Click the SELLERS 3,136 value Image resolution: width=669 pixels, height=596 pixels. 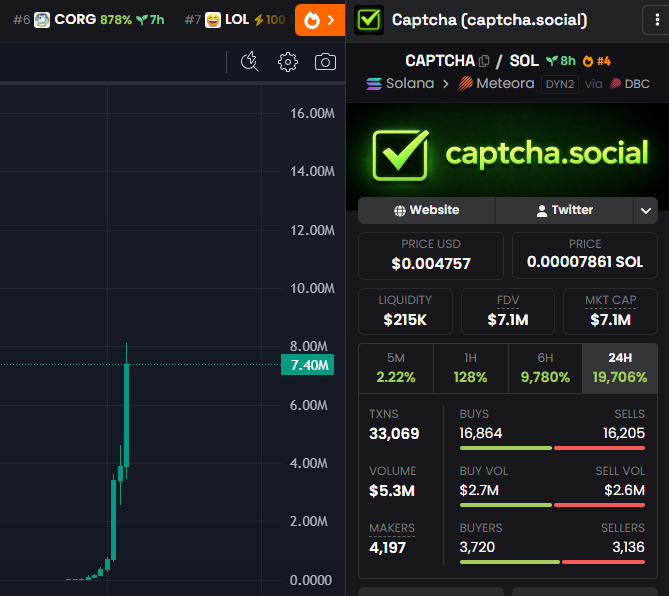coord(628,547)
